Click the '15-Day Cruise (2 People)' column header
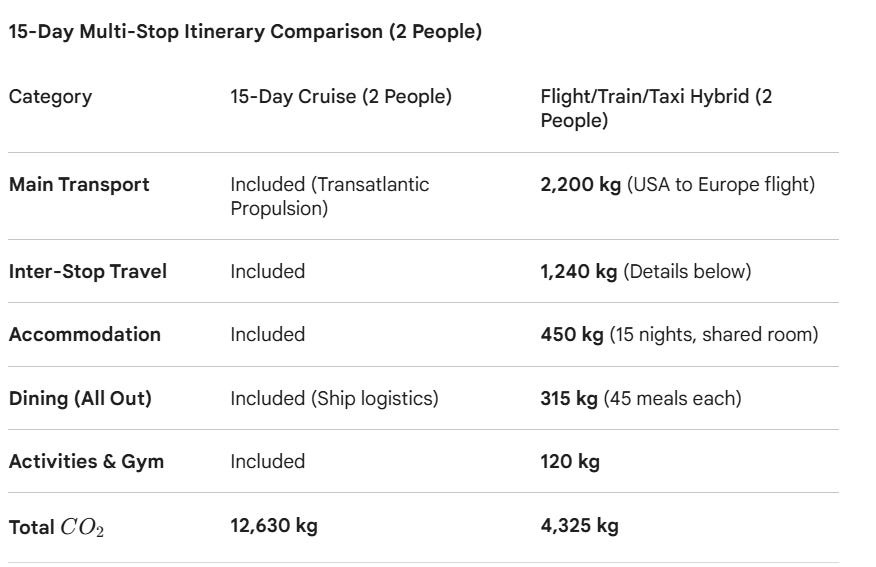Image resolution: width=876 pixels, height=567 pixels. point(341,96)
